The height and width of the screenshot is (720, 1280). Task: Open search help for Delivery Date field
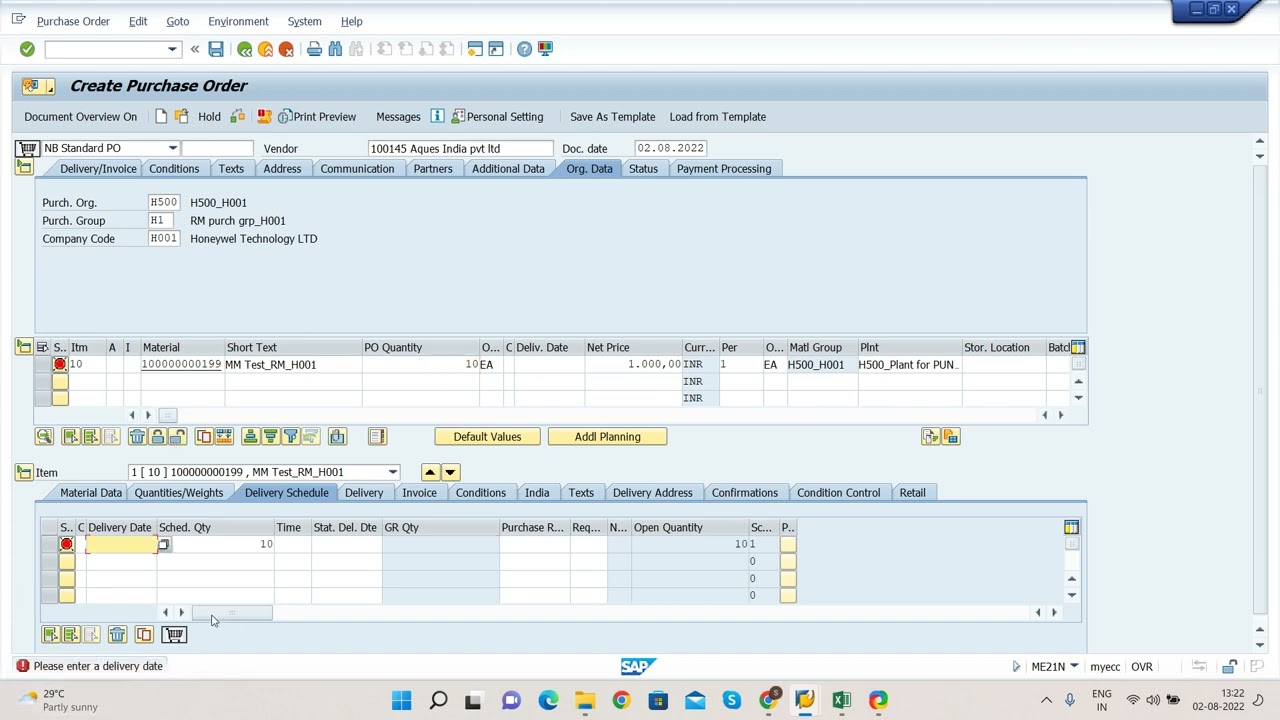pyautogui.click(x=164, y=544)
